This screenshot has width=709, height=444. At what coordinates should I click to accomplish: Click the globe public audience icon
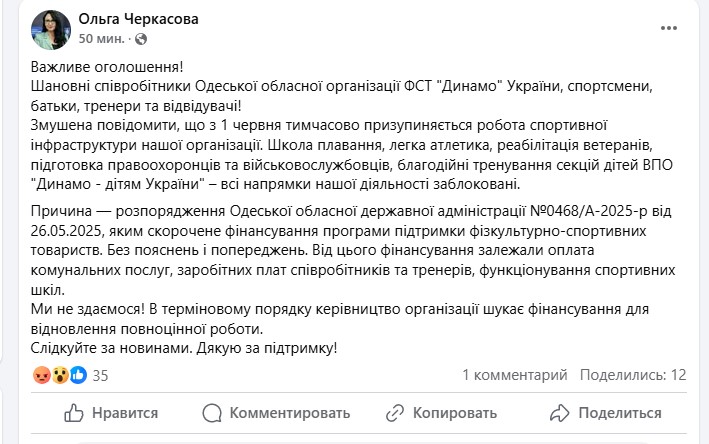[x=139, y=39]
